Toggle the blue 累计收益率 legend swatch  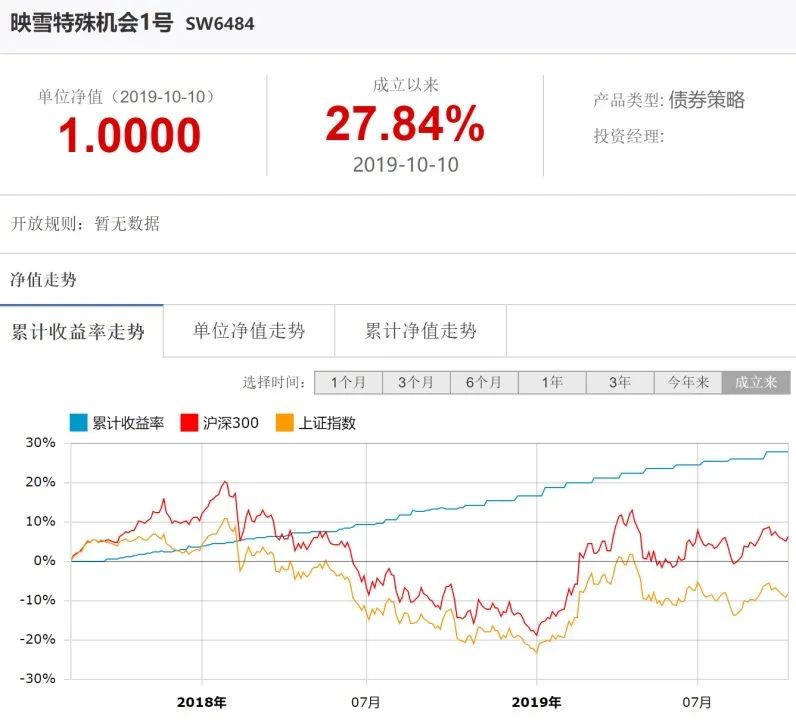tap(79, 423)
